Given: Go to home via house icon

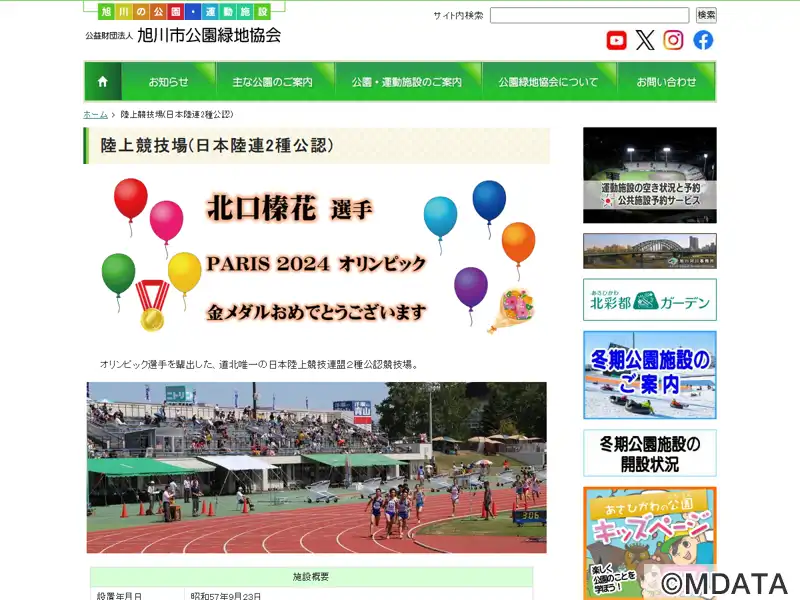Looking at the screenshot, I should tap(103, 82).
